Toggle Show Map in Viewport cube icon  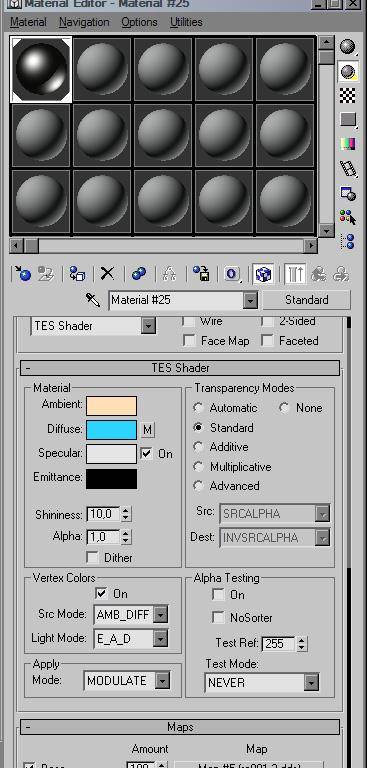264,274
